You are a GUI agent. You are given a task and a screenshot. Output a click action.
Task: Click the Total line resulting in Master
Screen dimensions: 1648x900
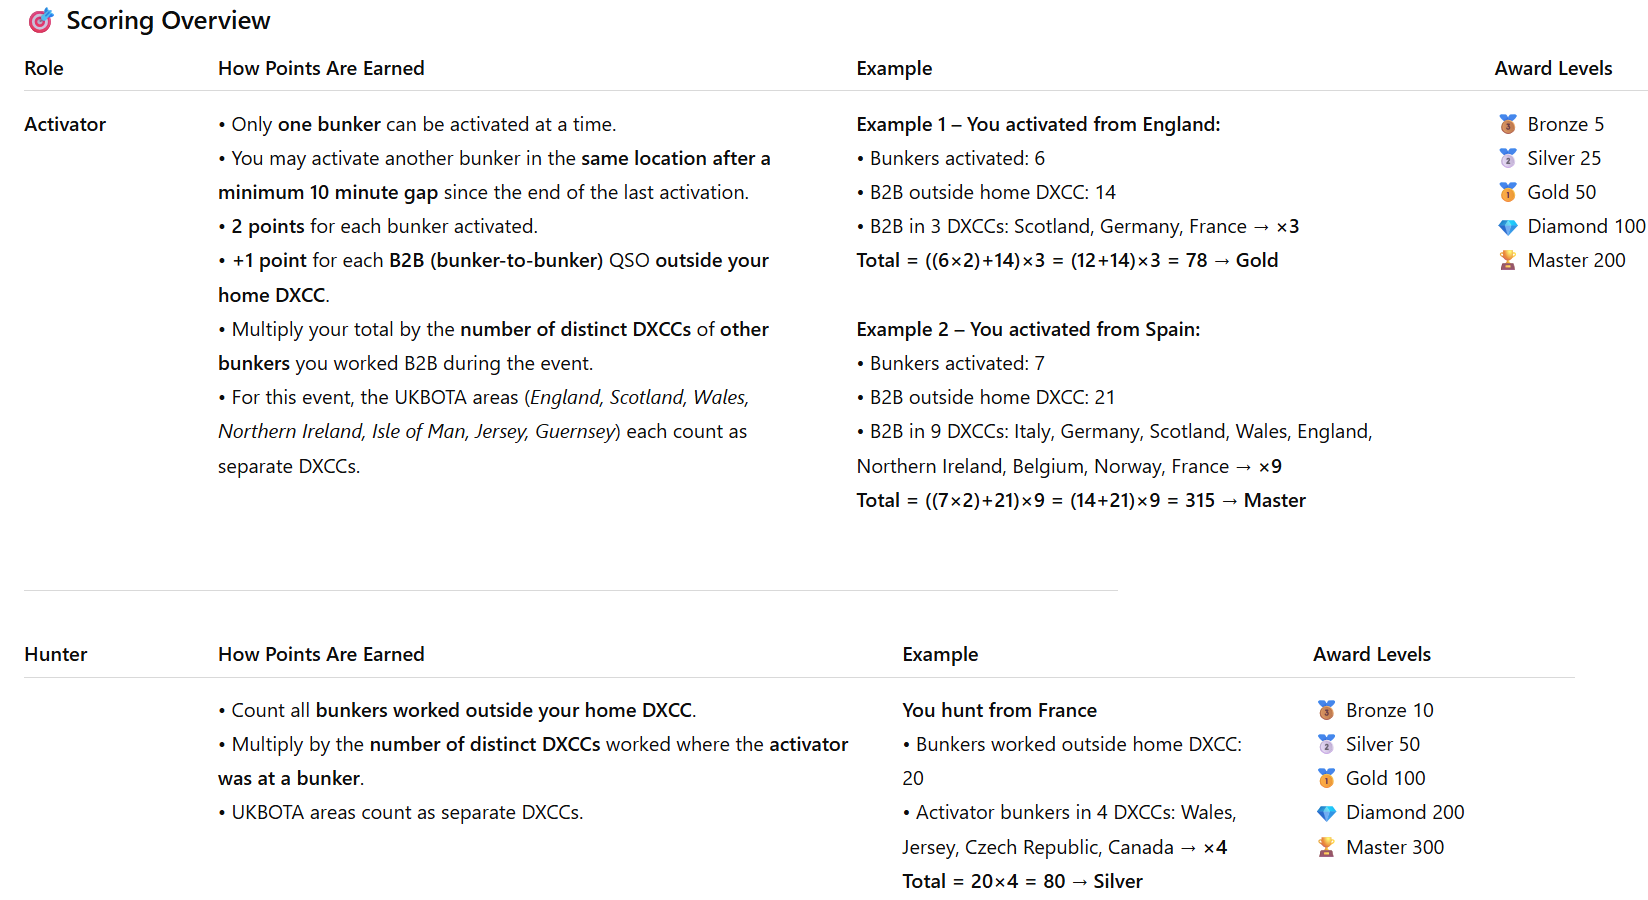click(x=1081, y=500)
